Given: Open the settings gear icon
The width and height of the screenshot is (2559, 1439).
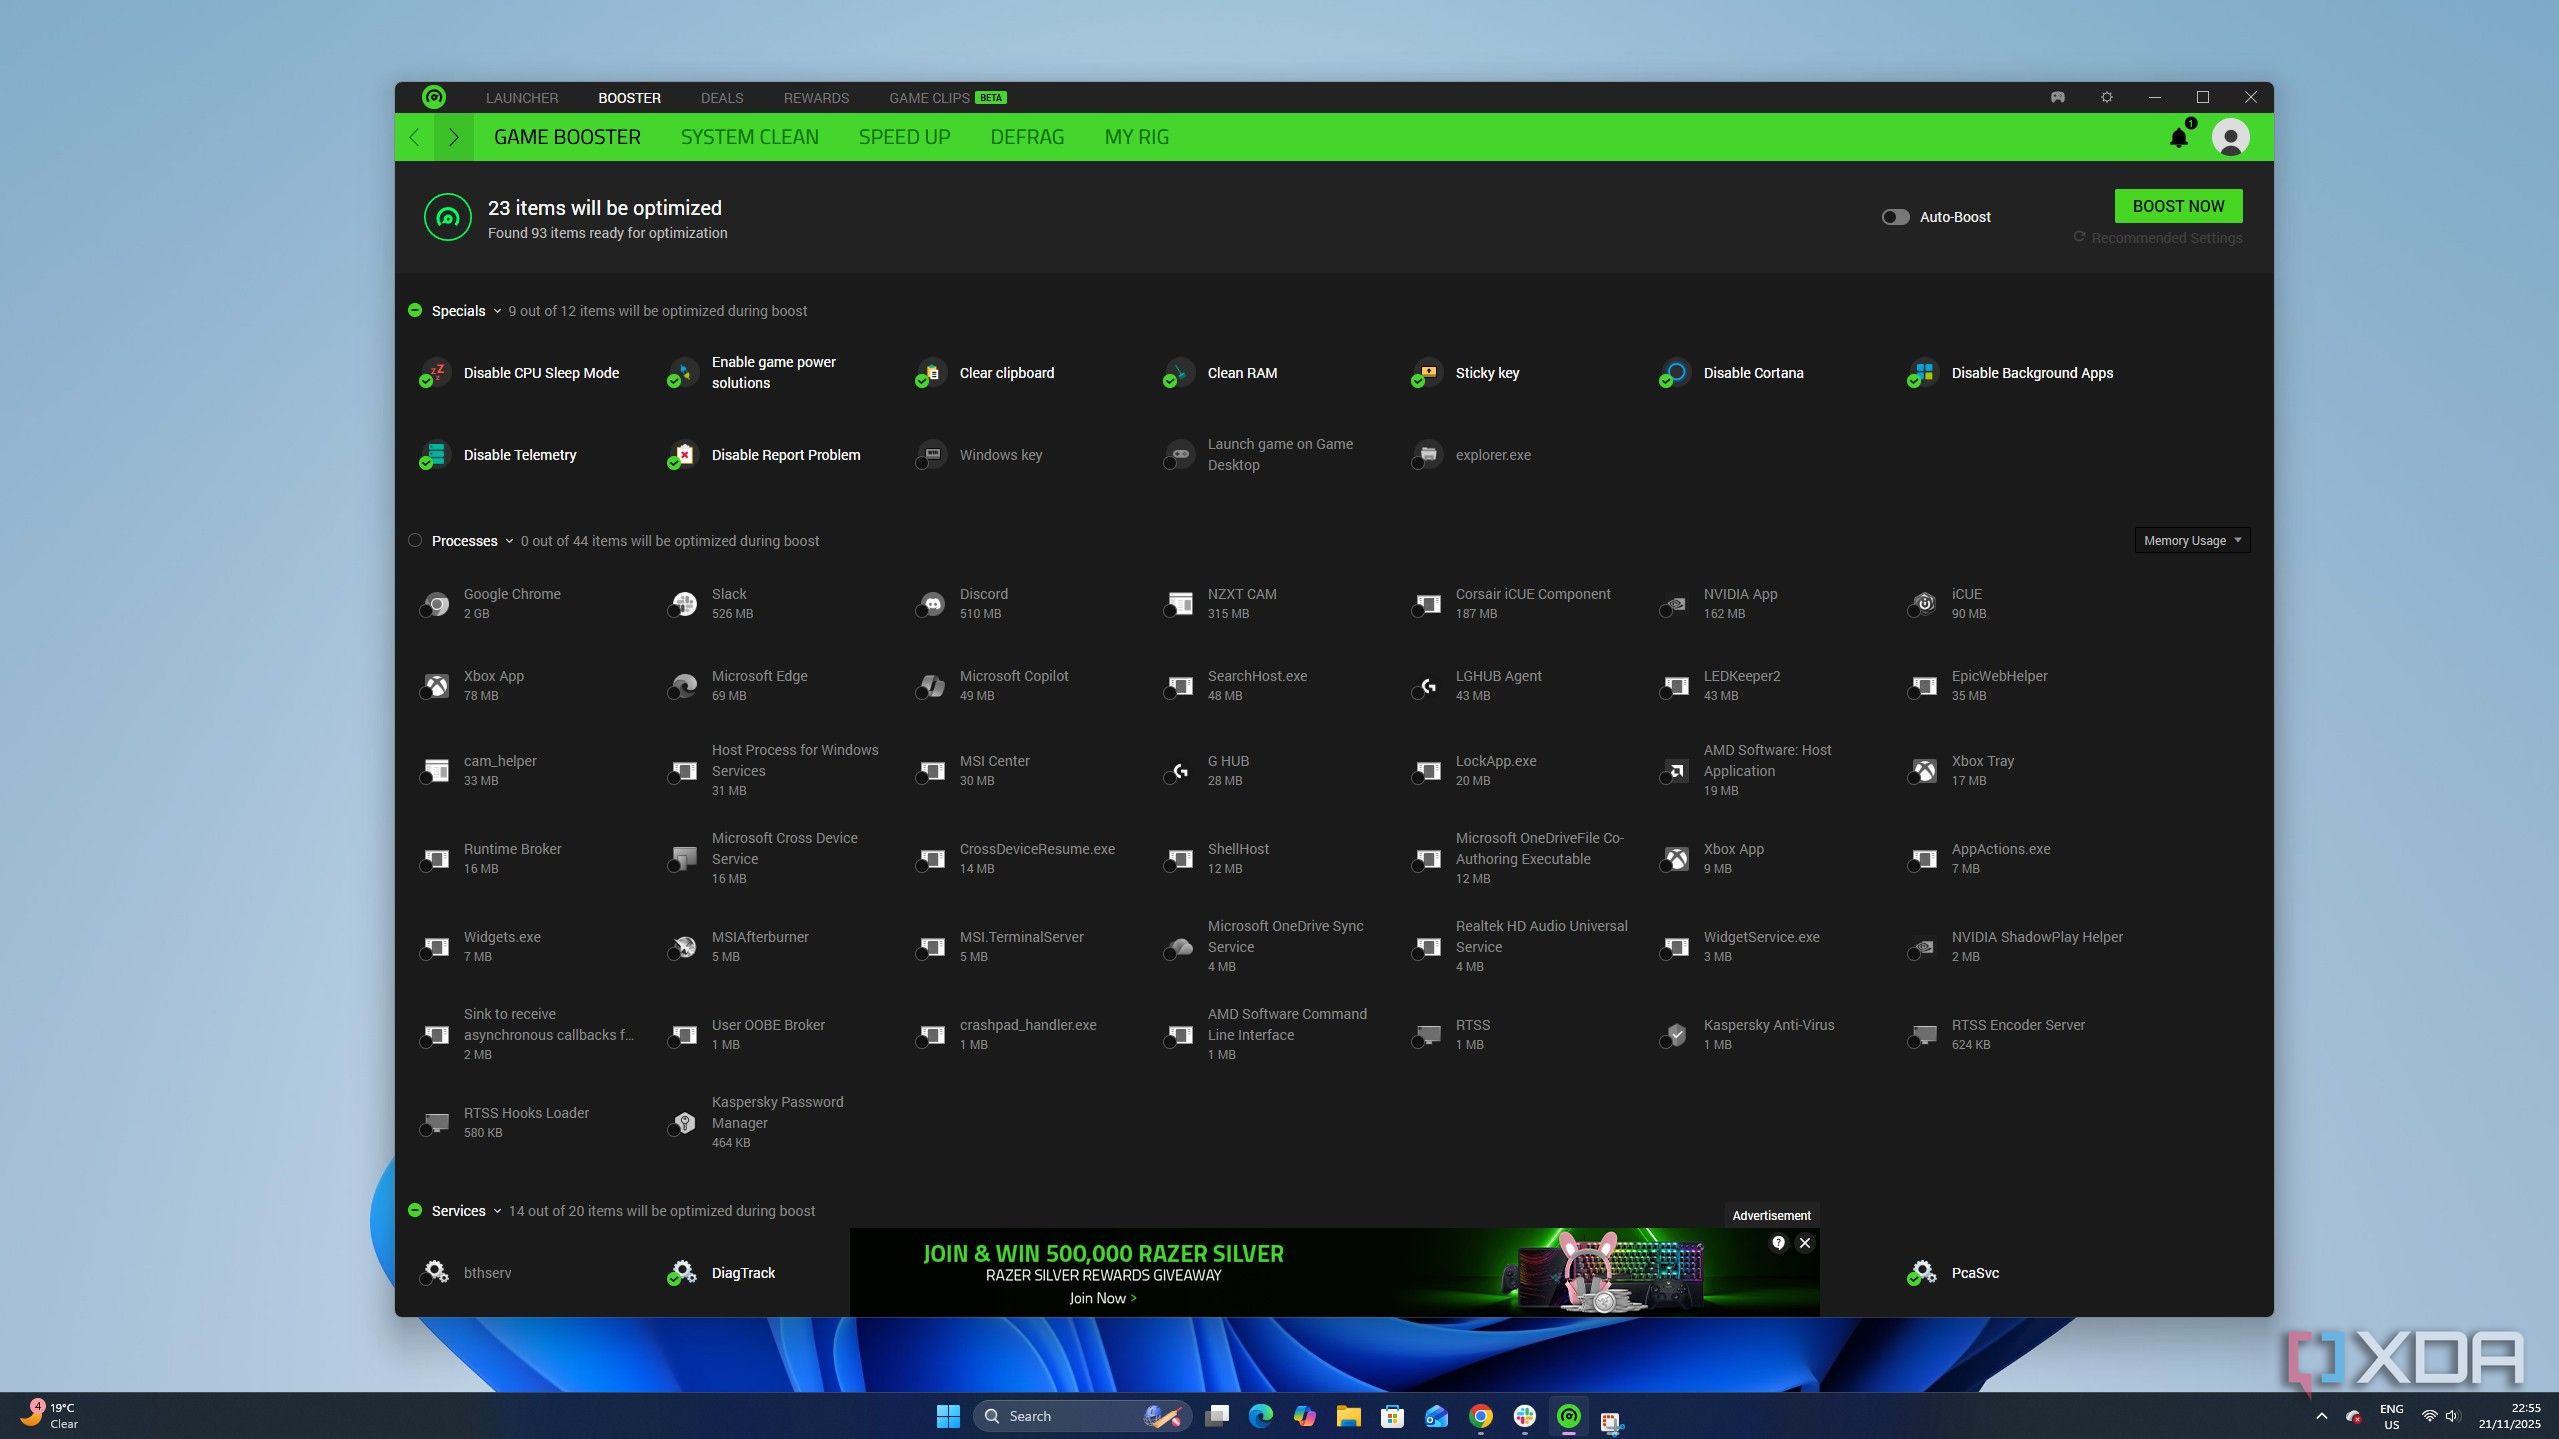Looking at the screenshot, I should (2106, 97).
